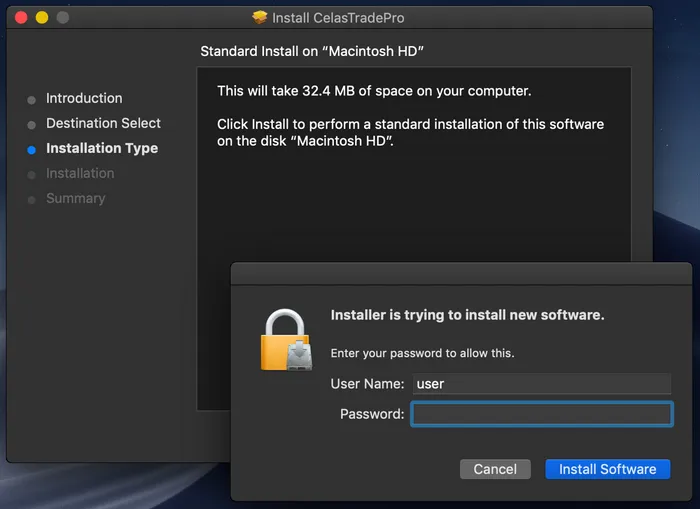Click the 'Install CelasTradePro' window title text

(339, 18)
